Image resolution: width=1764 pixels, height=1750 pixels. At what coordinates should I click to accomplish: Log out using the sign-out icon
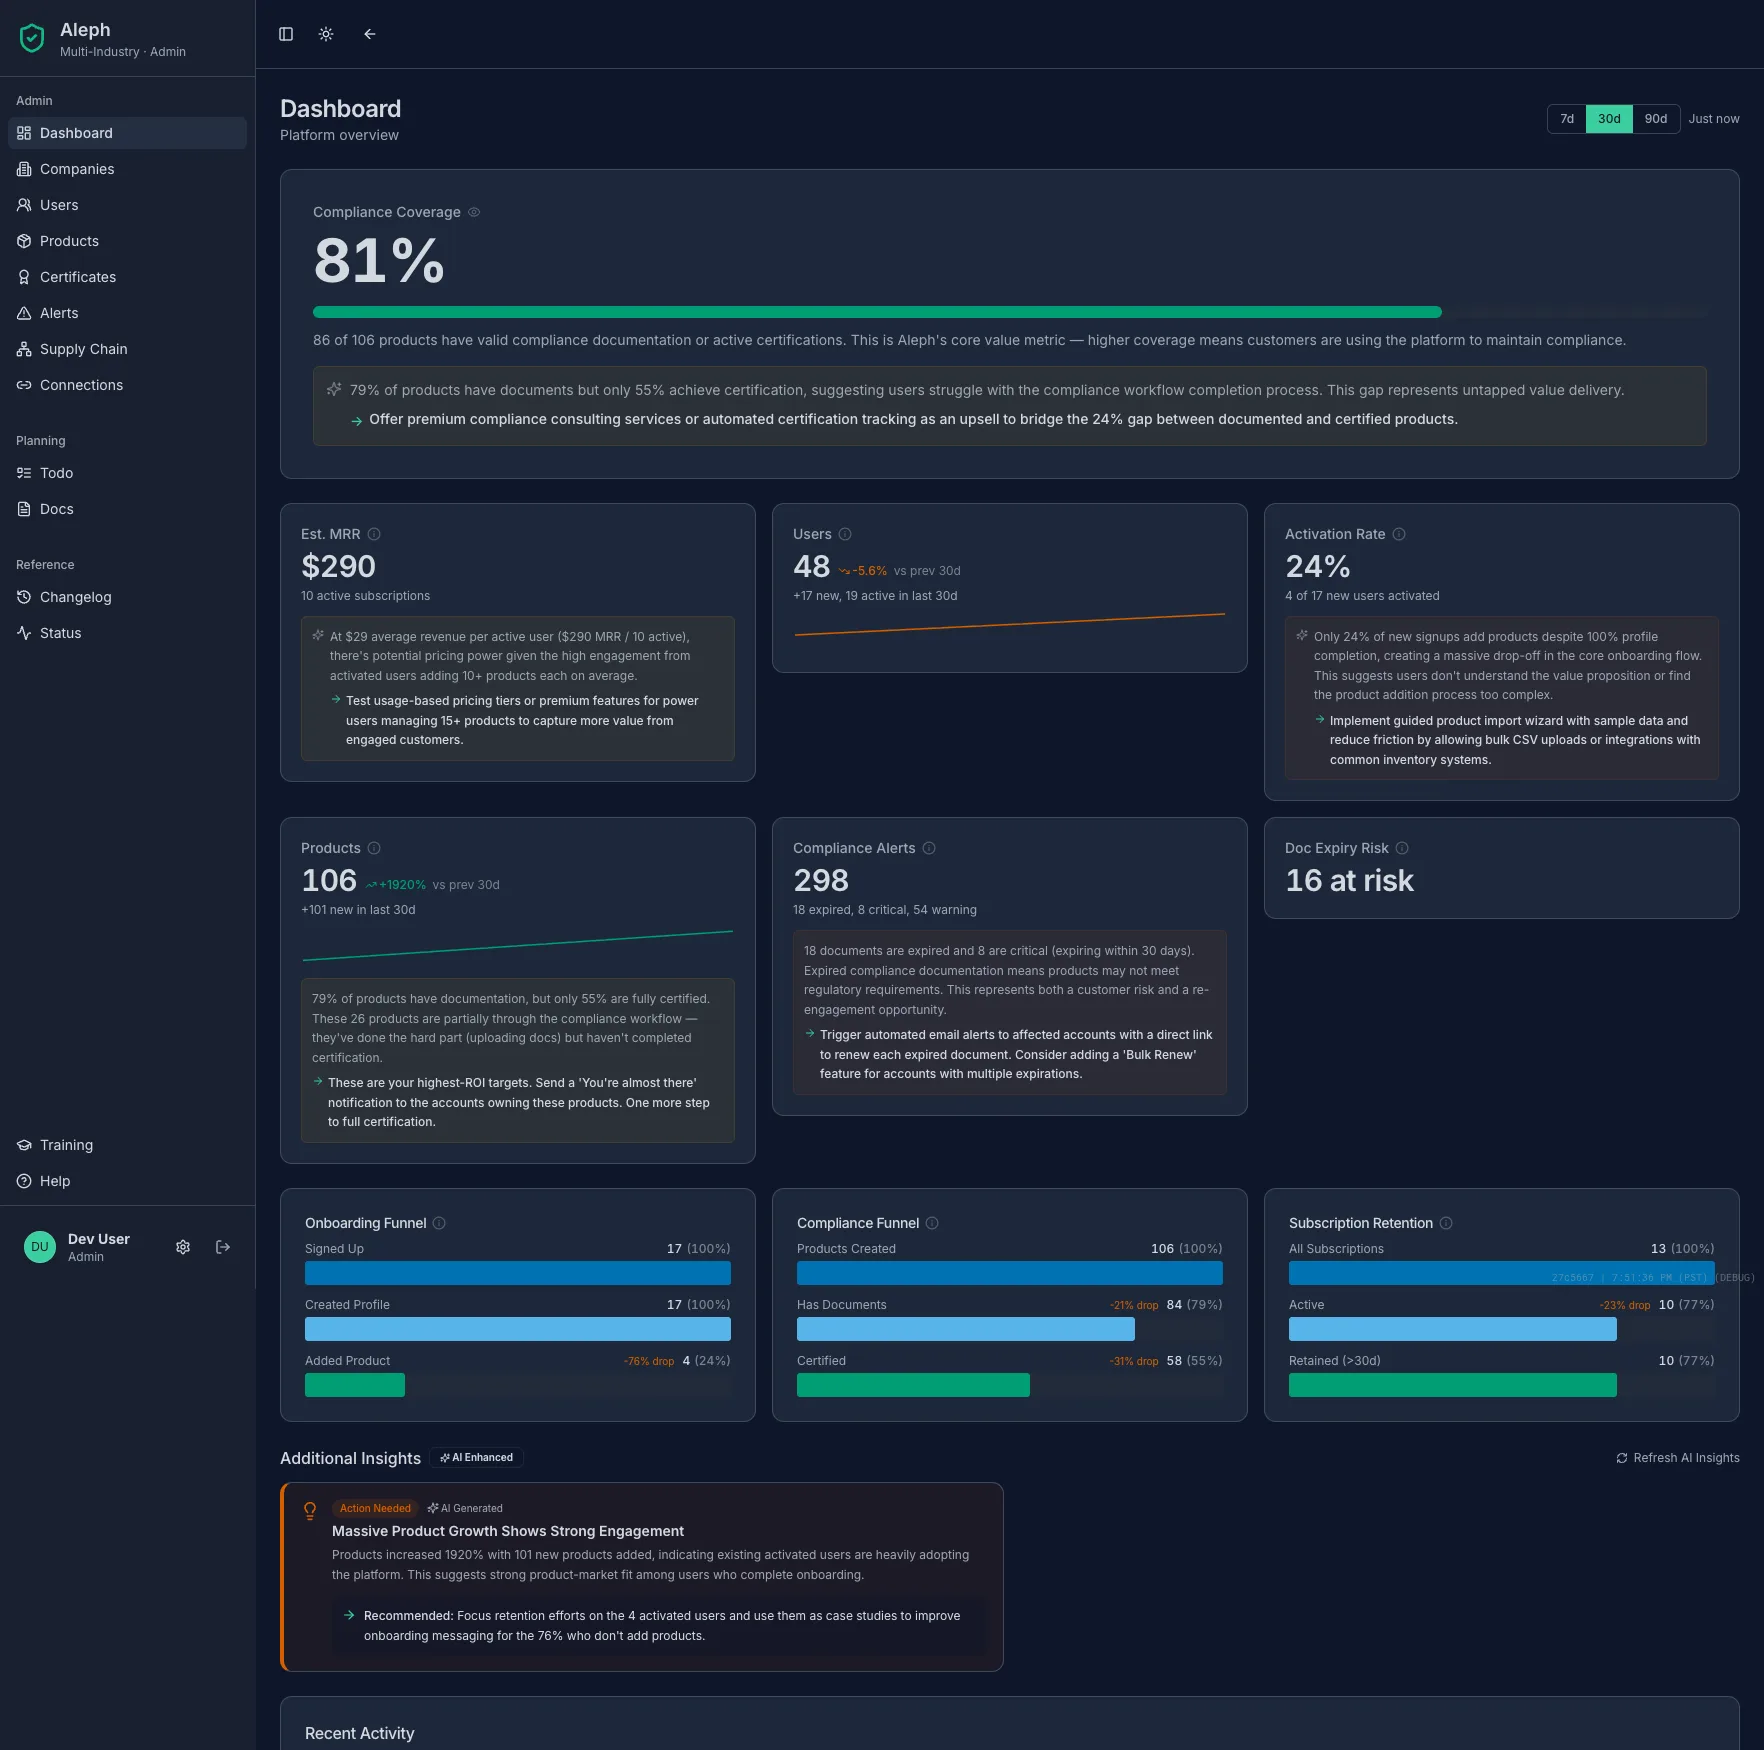click(223, 1247)
